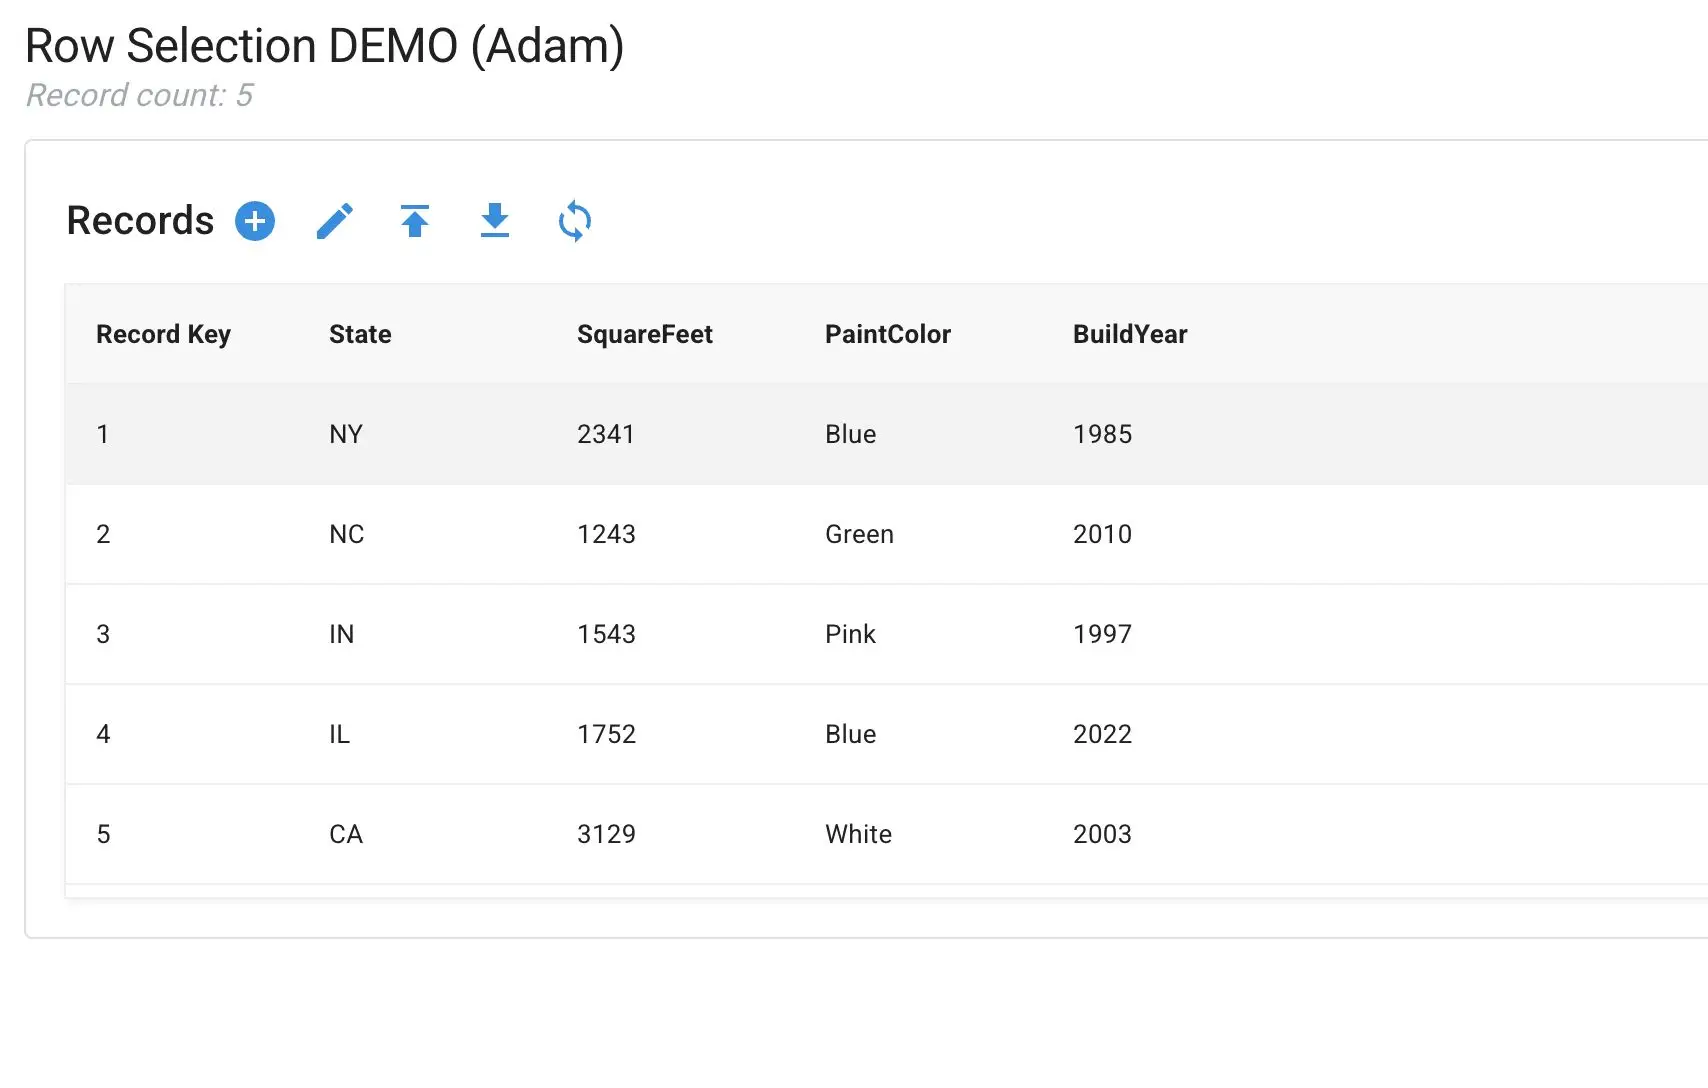The width and height of the screenshot is (1708, 1088).
Task: Click the Pink paint color cell
Action: [850, 634]
